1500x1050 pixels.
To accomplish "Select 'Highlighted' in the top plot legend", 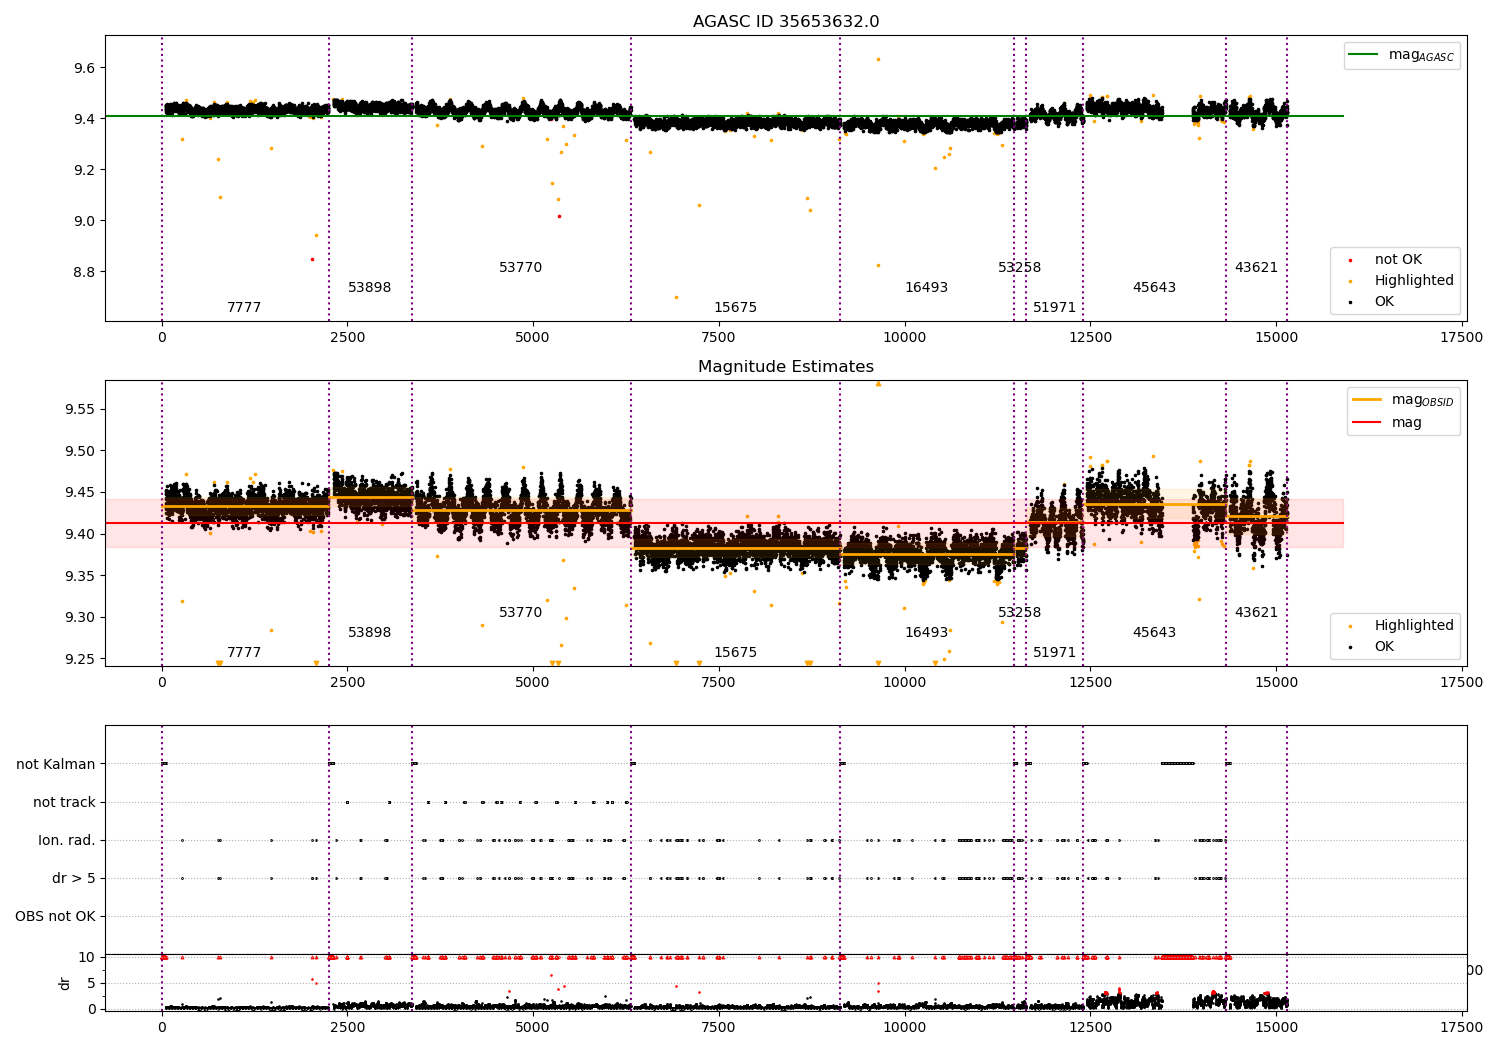I will pos(1414,281).
